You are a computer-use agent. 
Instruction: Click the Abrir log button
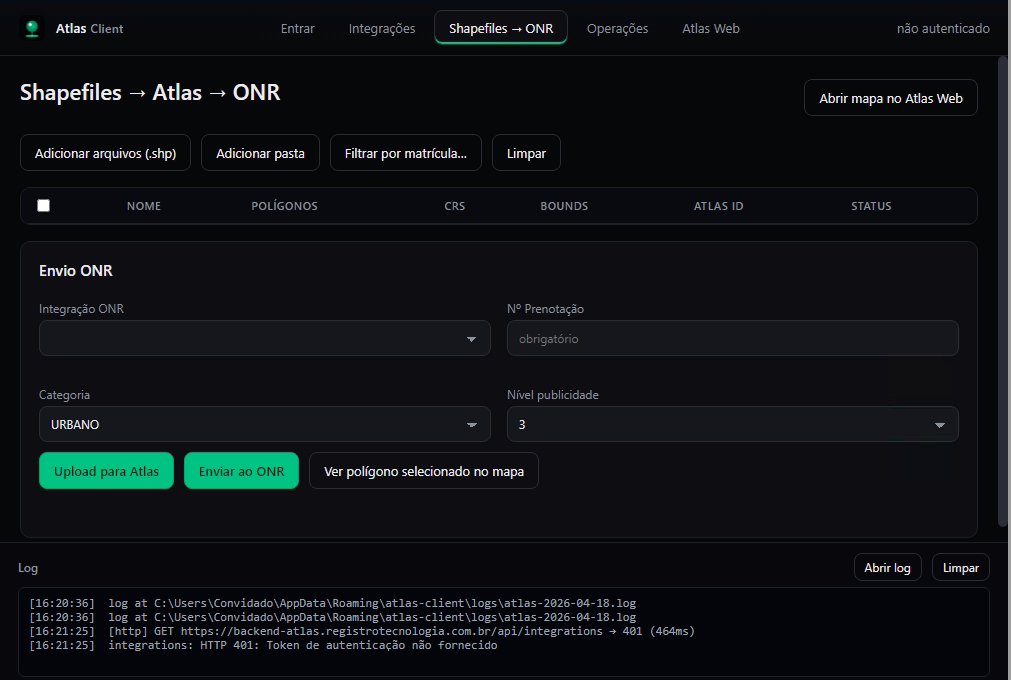pyautogui.click(x=887, y=568)
